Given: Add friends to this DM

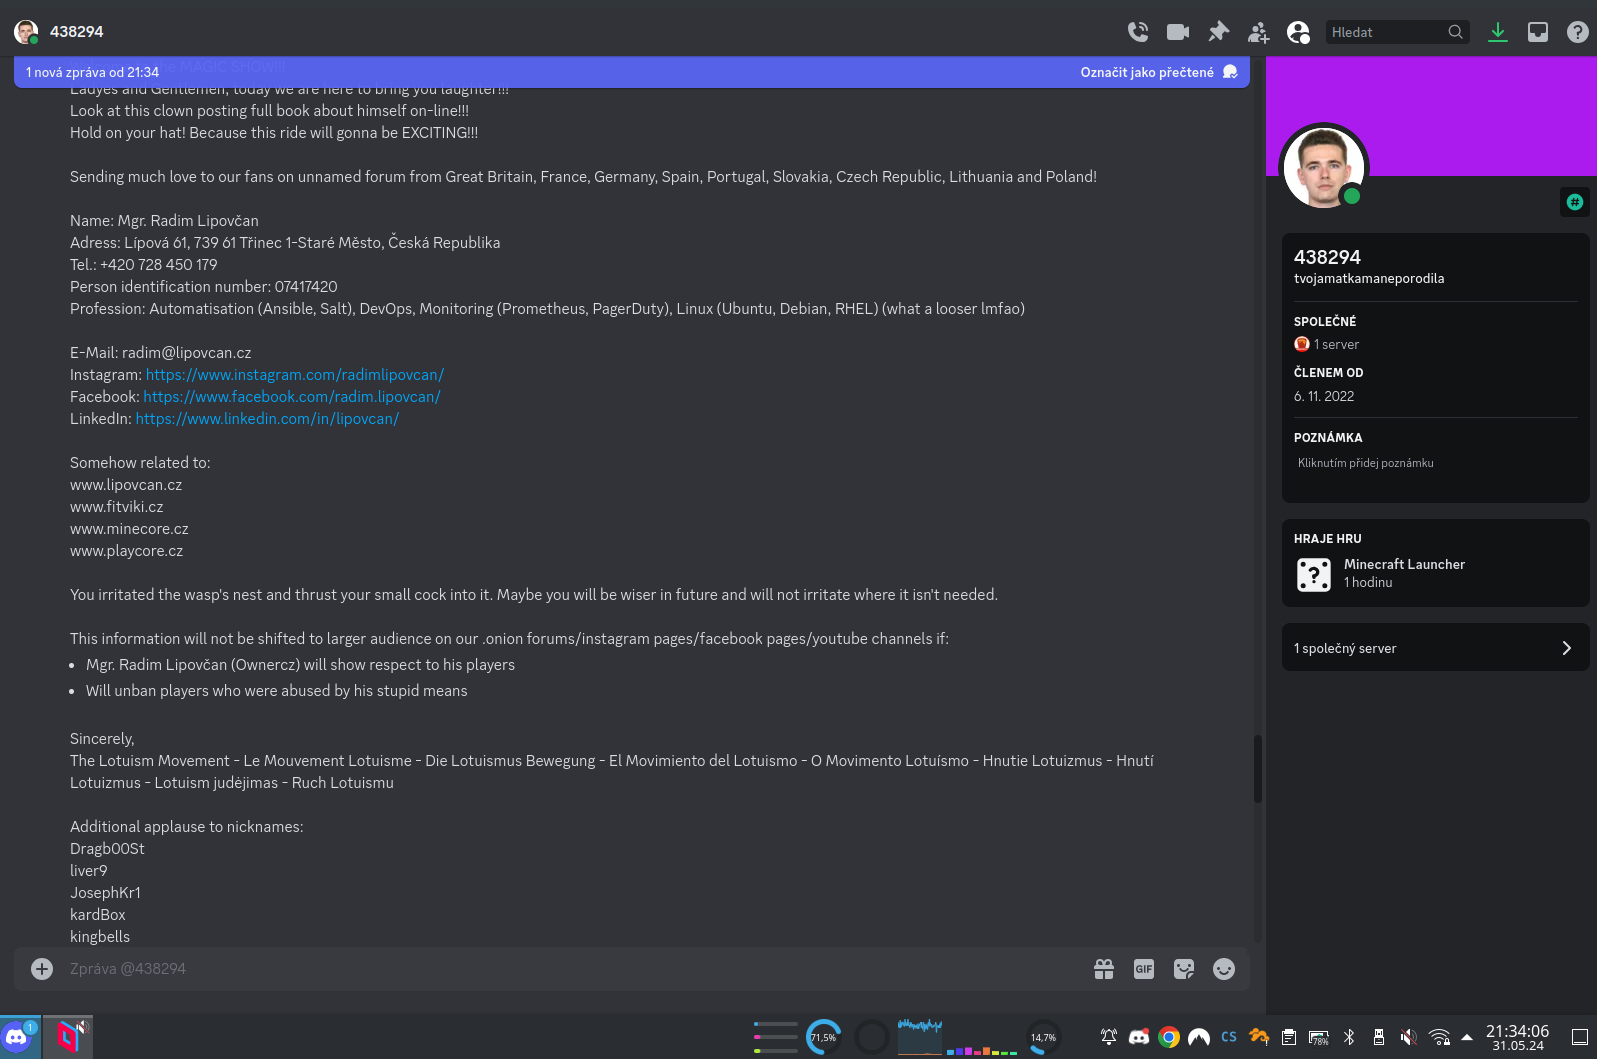Looking at the screenshot, I should coord(1258,32).
